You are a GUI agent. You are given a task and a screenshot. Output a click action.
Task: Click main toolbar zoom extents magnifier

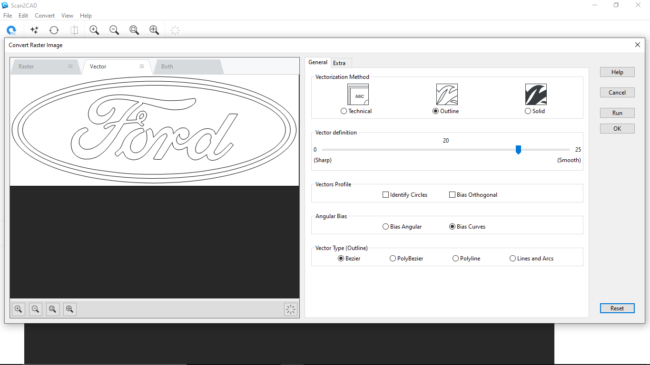coord(154,30)
